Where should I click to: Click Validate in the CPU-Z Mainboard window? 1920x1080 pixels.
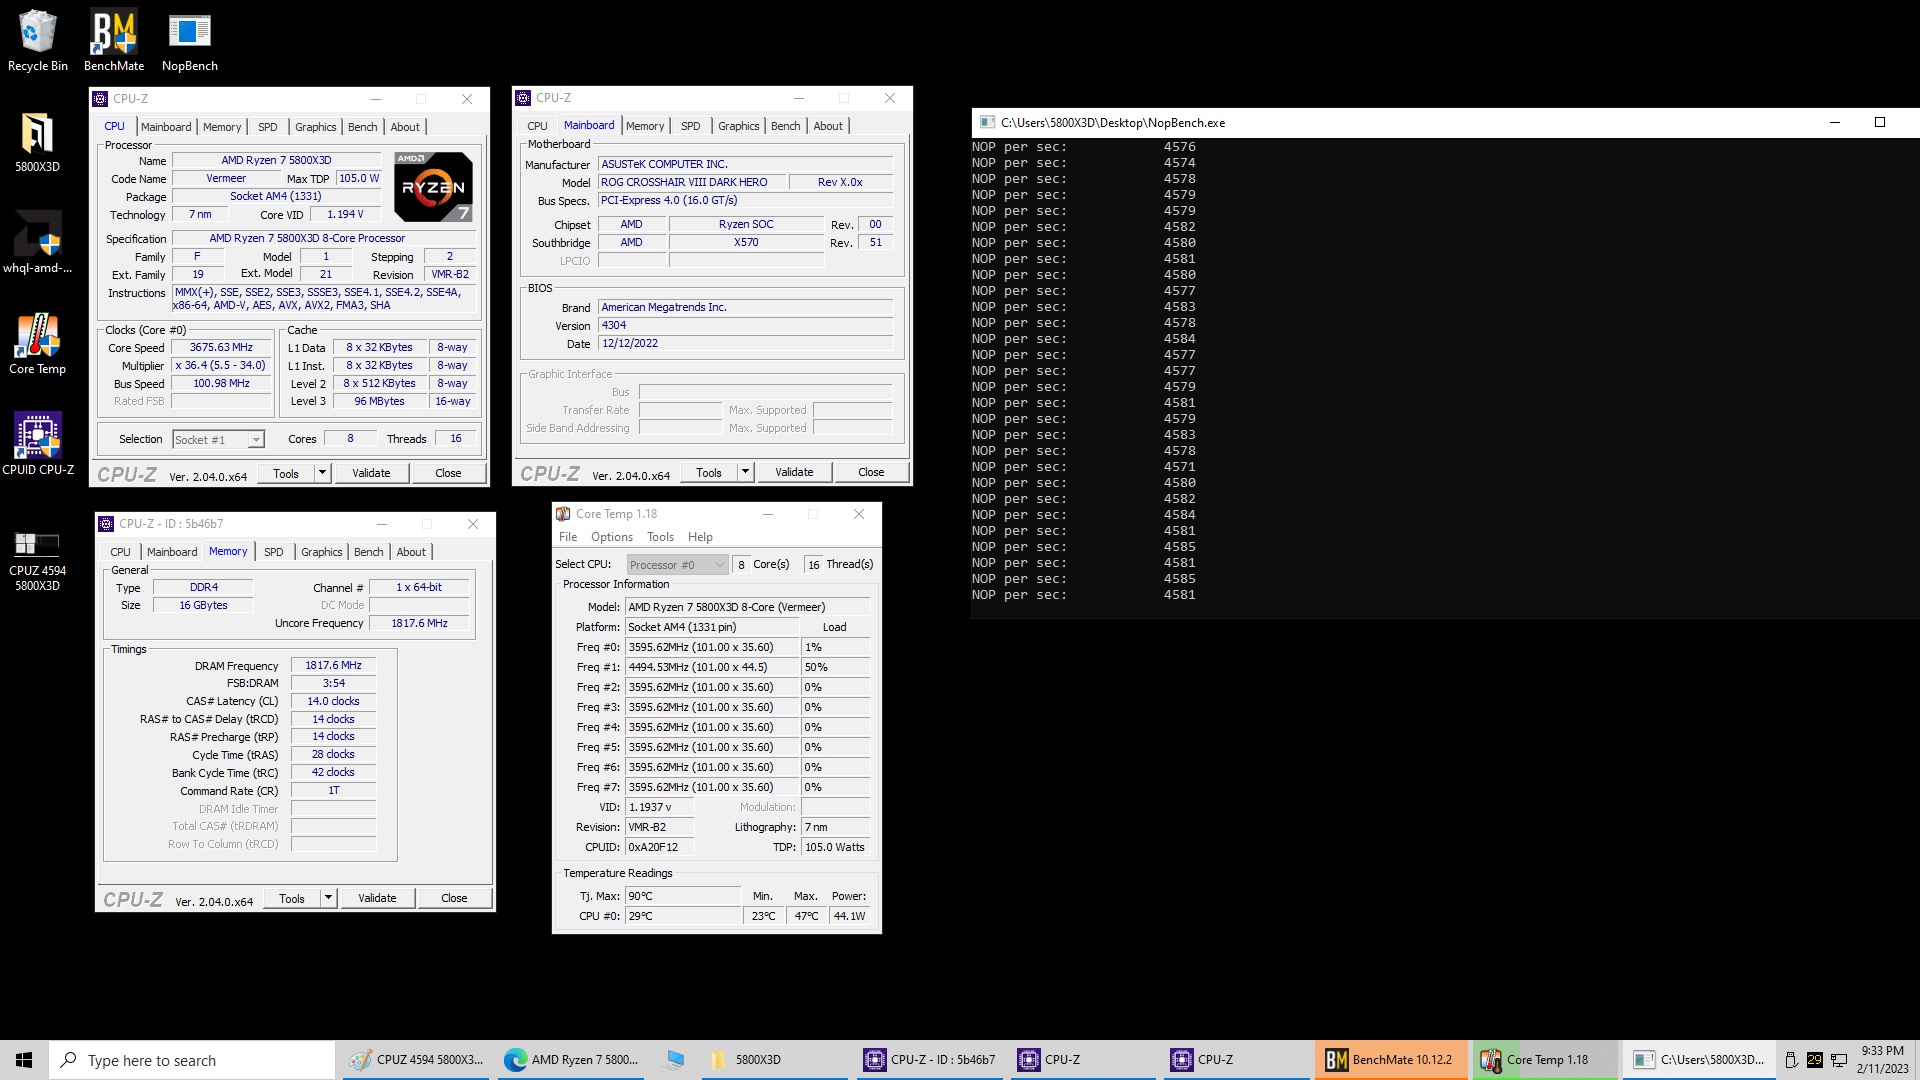point(794,472)
